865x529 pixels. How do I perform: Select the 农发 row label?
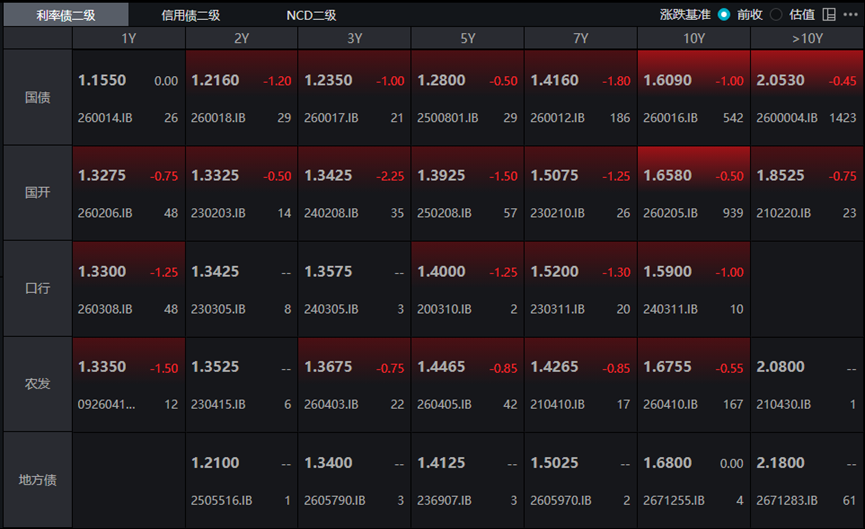pos(38,384)
